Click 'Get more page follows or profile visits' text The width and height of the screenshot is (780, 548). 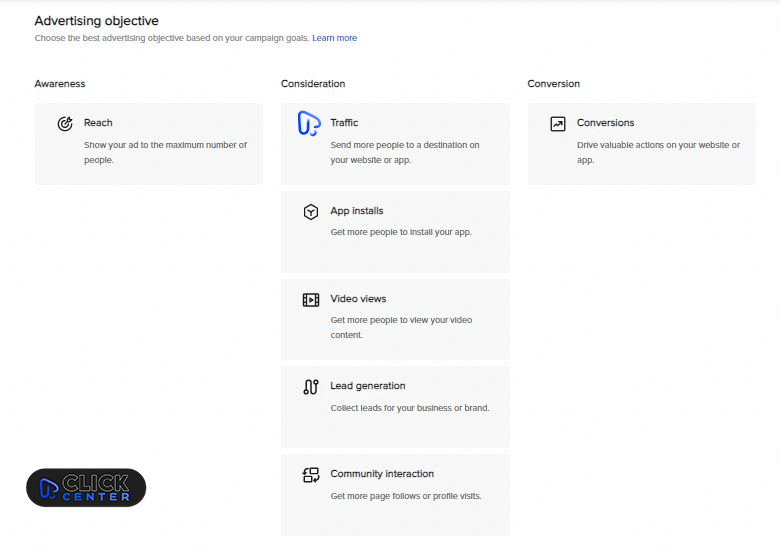(406, 496)
